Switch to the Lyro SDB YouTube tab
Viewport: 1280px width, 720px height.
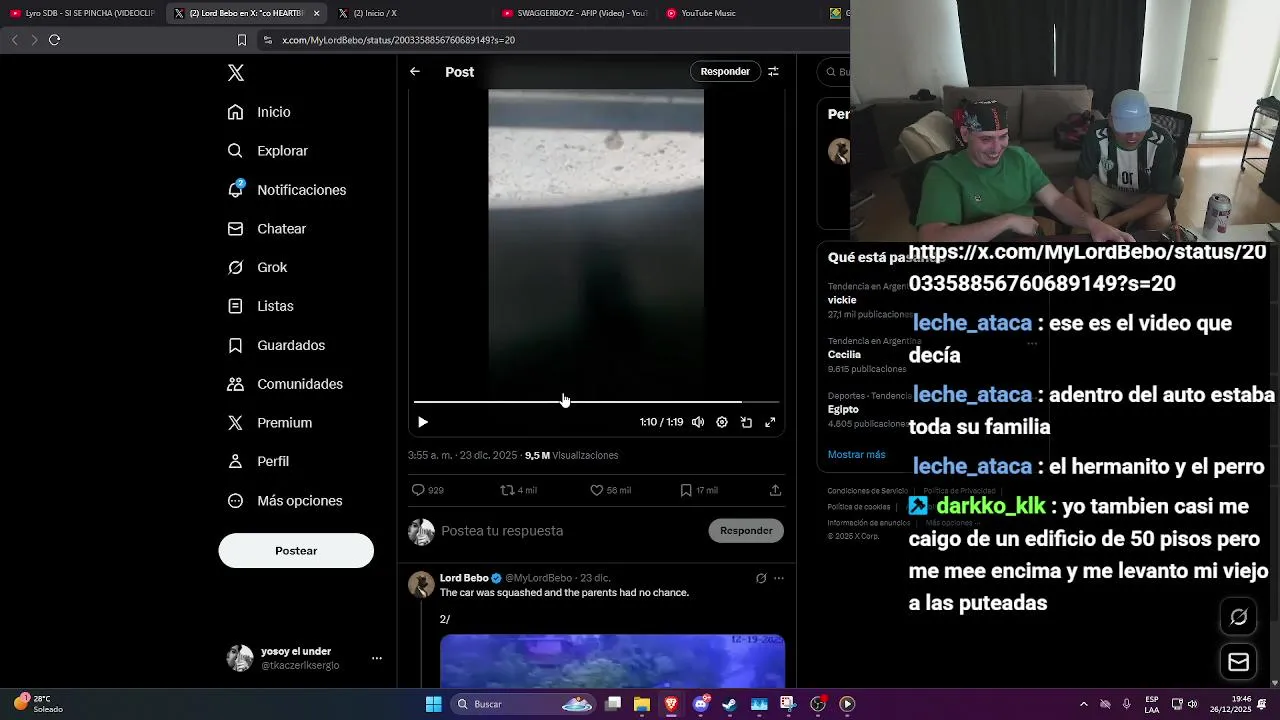click(x=82, y=13)
